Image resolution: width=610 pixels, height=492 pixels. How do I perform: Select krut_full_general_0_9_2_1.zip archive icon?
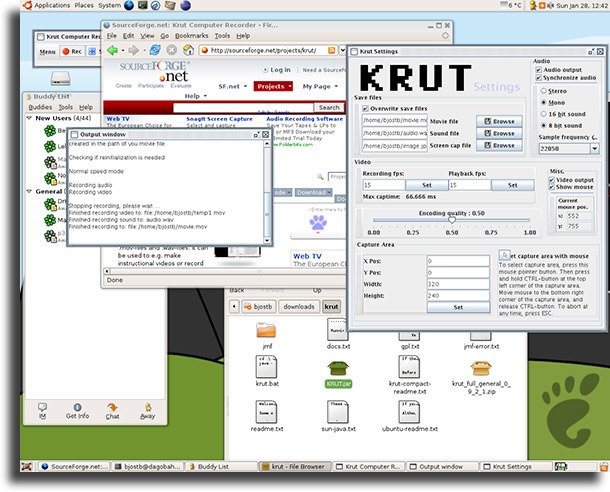481,368
